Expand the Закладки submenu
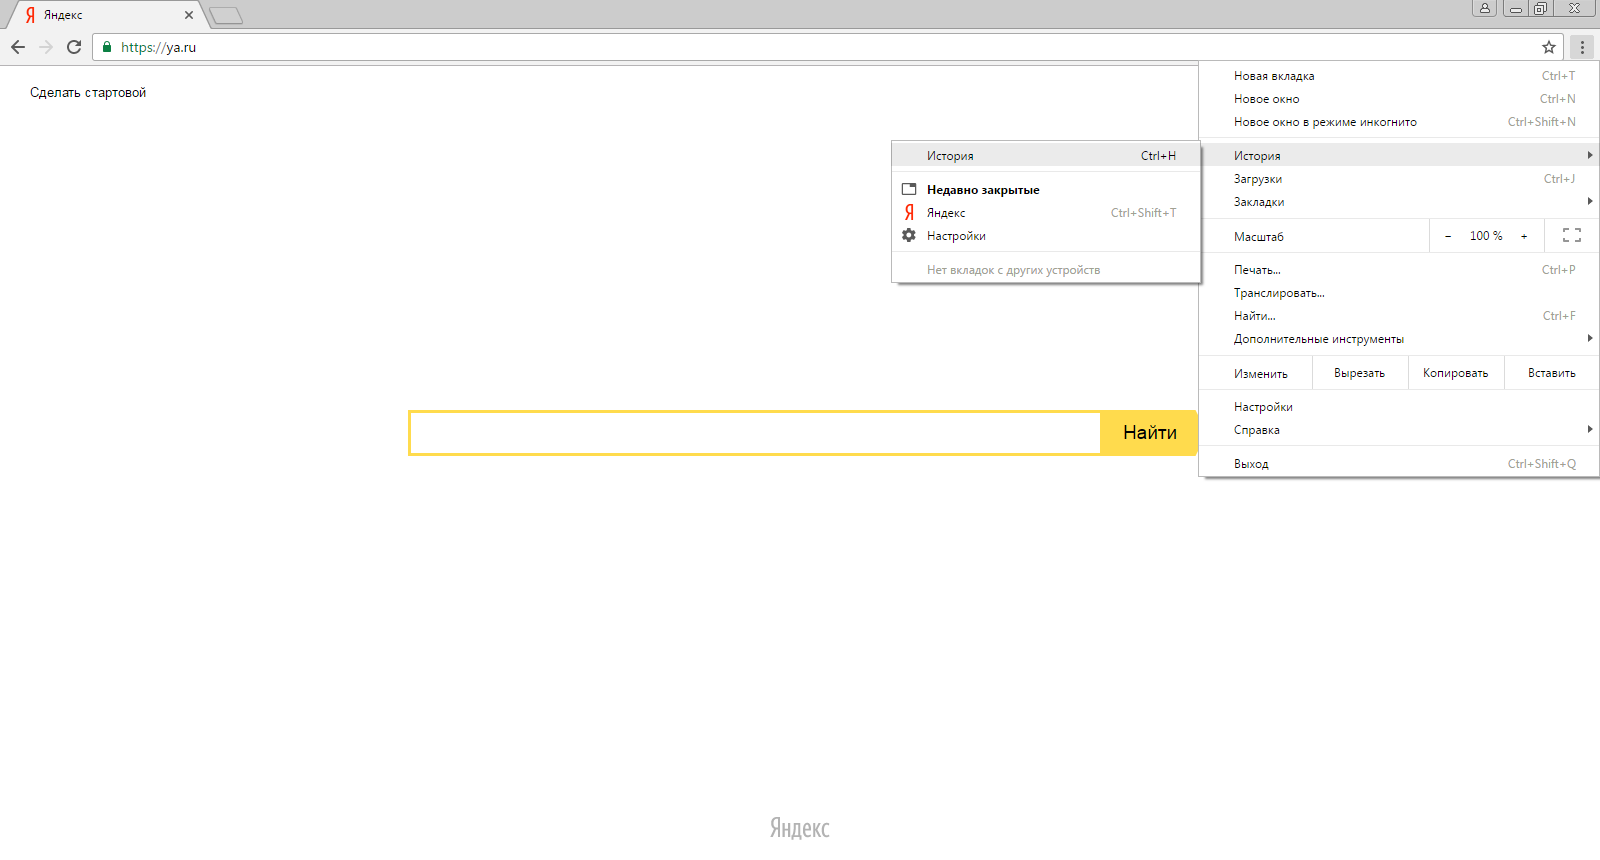Screen dimensions: 1600x860 pos(1399,202)
